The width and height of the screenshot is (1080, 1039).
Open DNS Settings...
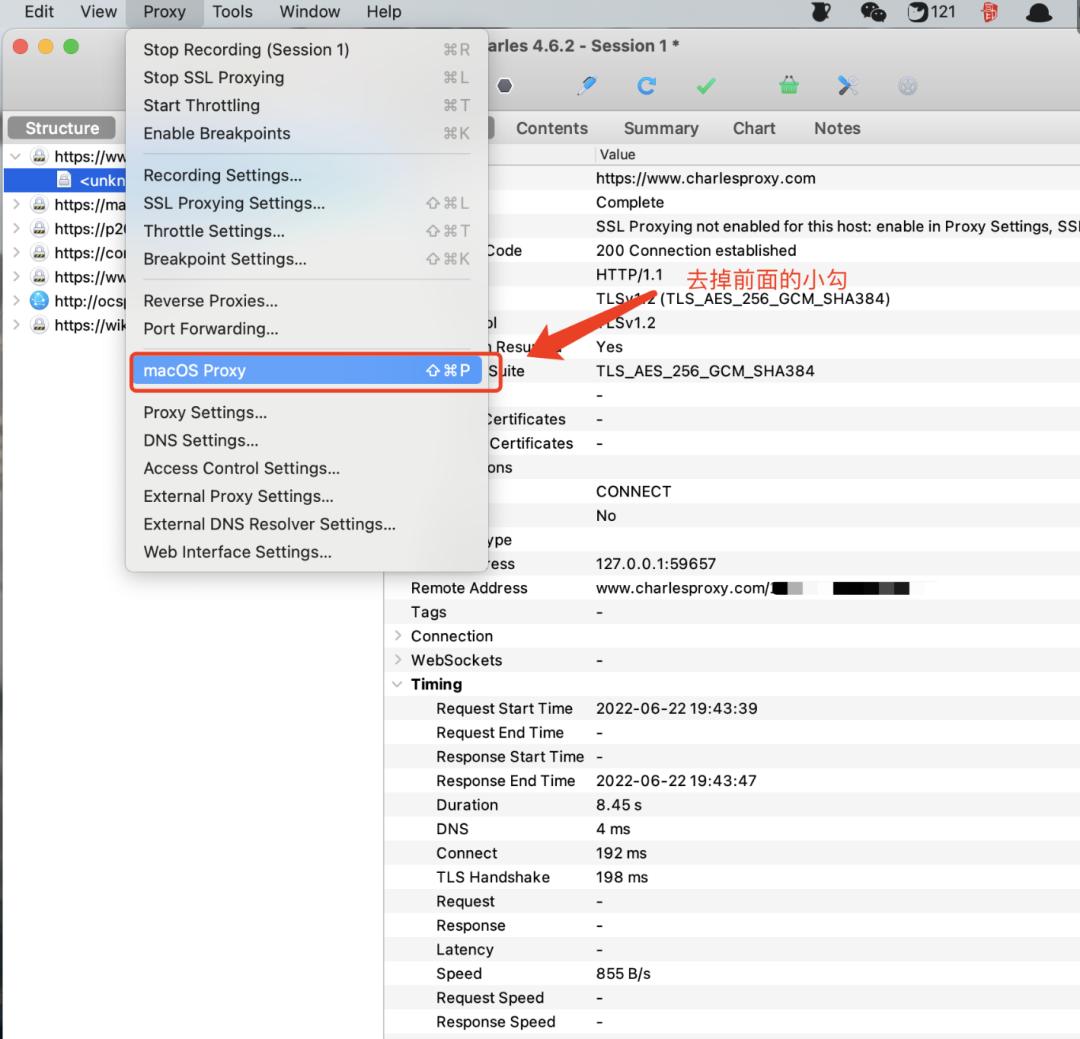coord(307,440)
